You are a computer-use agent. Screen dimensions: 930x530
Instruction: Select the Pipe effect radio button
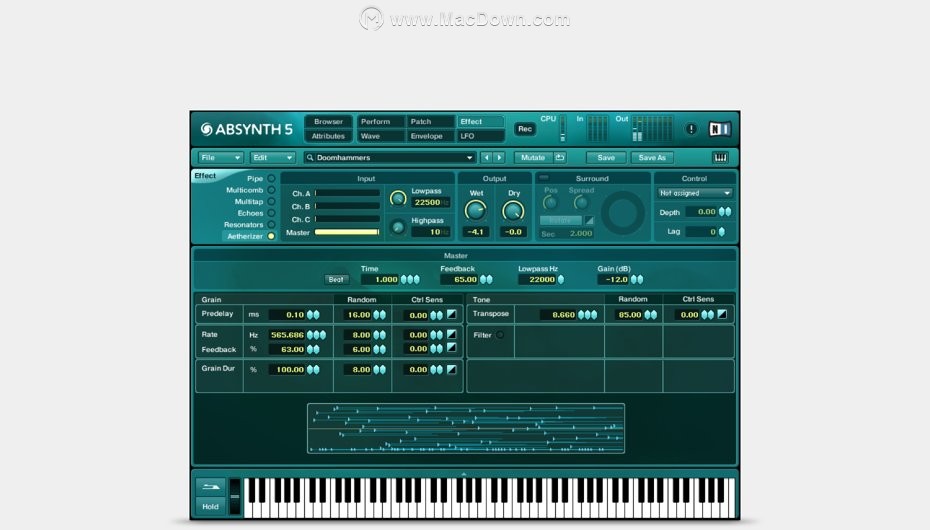271,178
